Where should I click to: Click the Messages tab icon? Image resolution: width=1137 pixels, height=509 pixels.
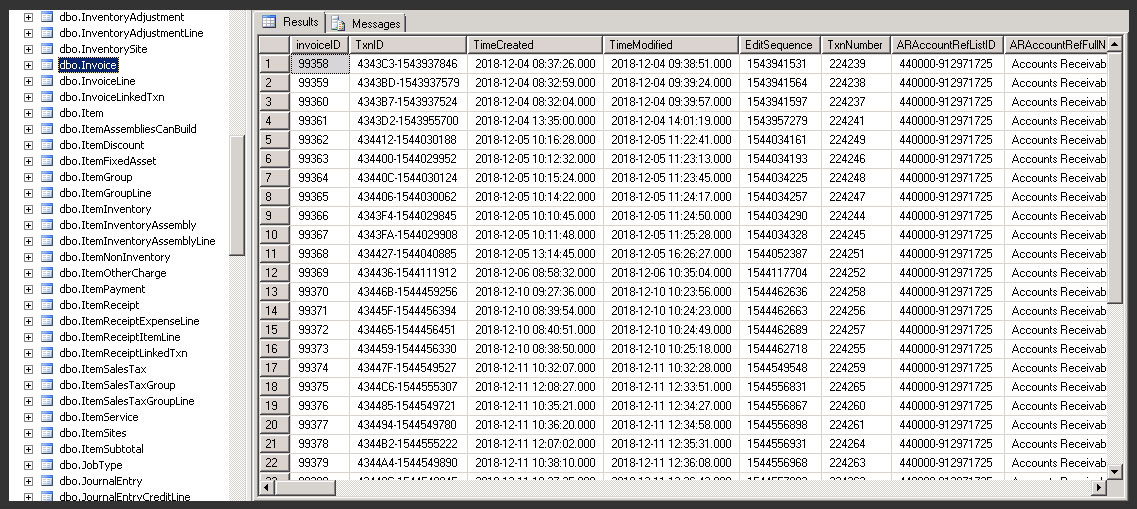[x=338, y=23]
